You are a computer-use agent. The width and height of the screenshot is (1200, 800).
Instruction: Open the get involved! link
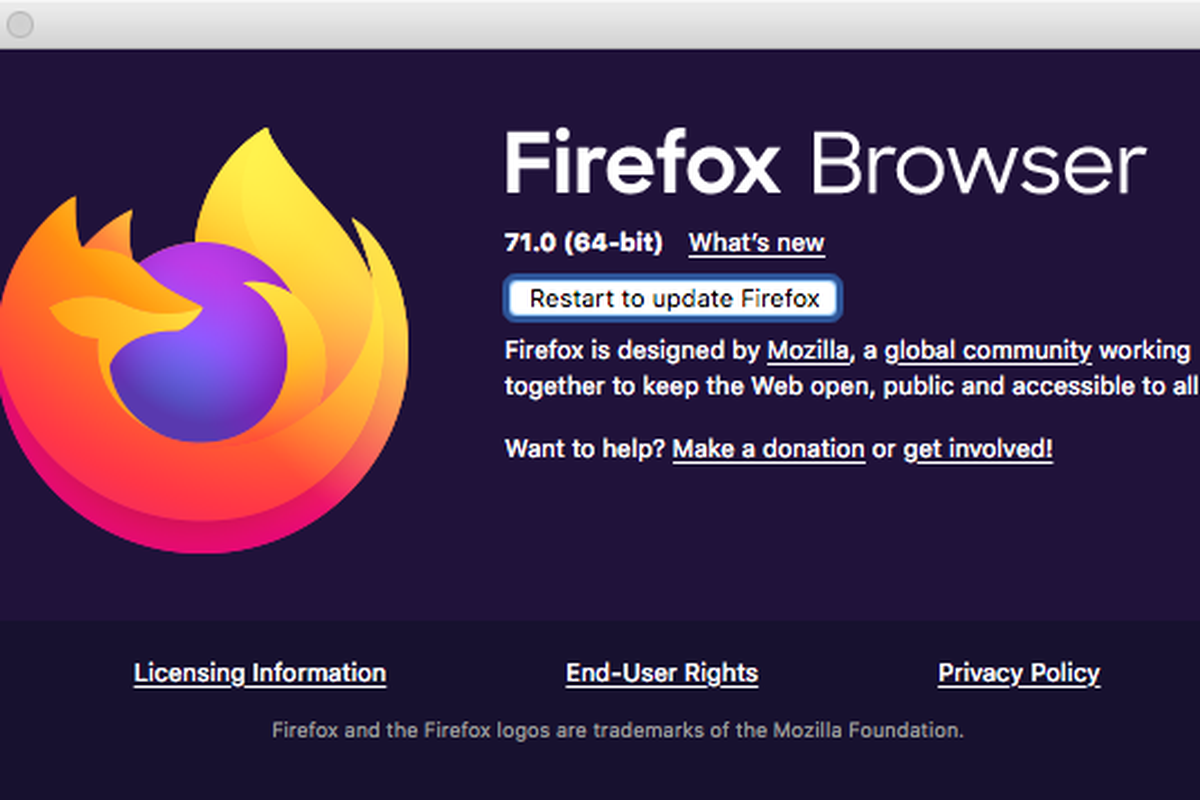978,449
